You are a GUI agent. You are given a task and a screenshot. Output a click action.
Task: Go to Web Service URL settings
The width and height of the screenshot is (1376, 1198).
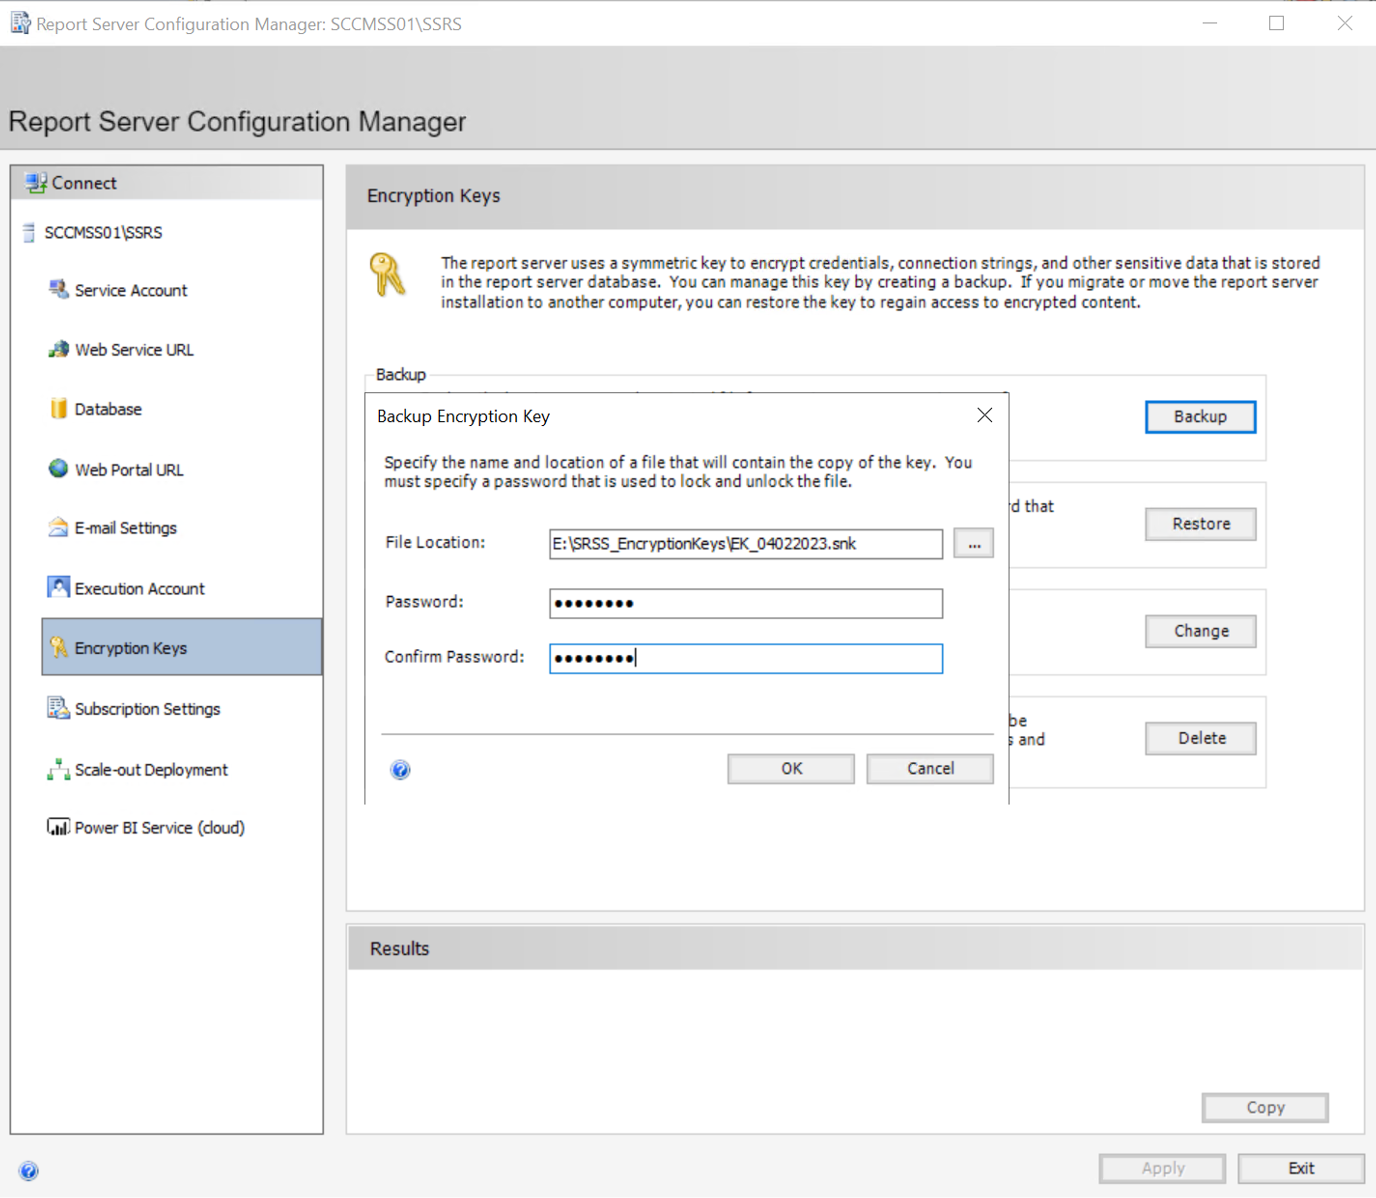134,350
